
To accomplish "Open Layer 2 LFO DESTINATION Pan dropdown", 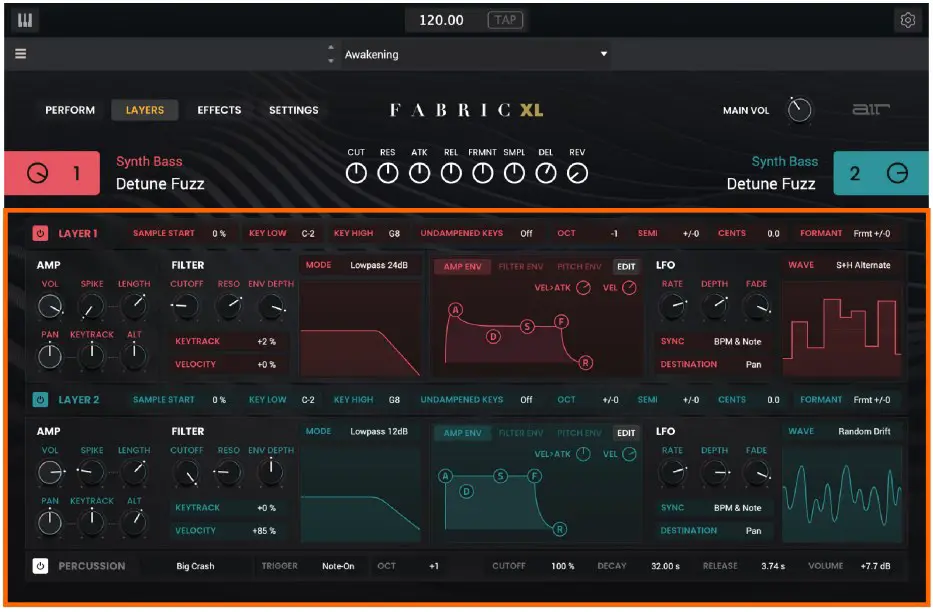I will pyautogui.click(x=753, y=531).
